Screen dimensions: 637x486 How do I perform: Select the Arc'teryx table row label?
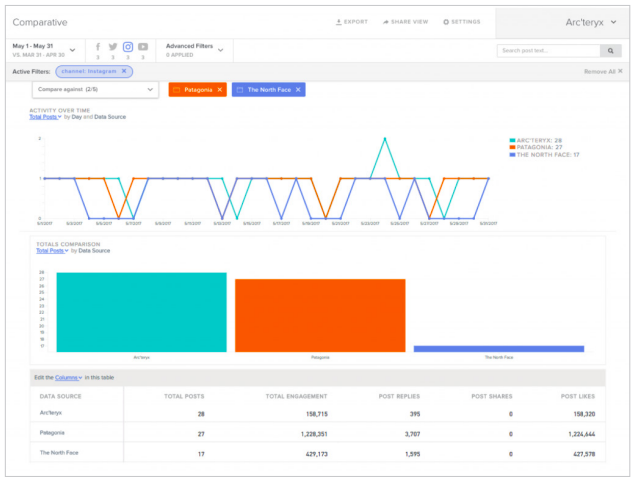click(x=51, y=413)
